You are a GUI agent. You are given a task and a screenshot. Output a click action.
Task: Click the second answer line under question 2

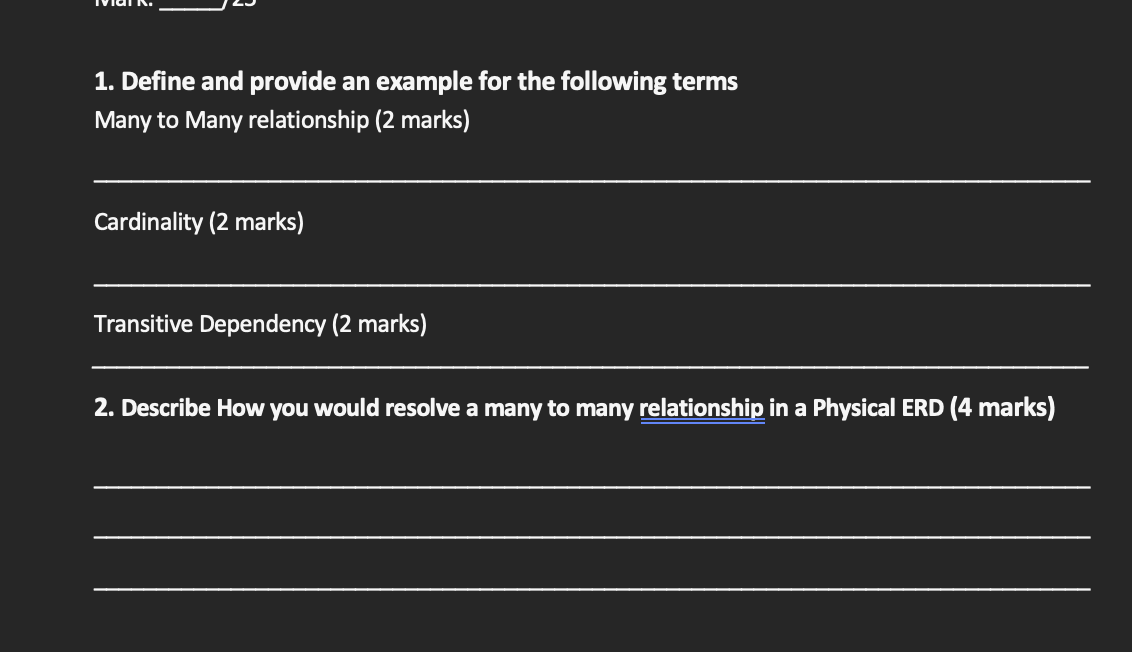pyautogui.click(x=590, y=537)
